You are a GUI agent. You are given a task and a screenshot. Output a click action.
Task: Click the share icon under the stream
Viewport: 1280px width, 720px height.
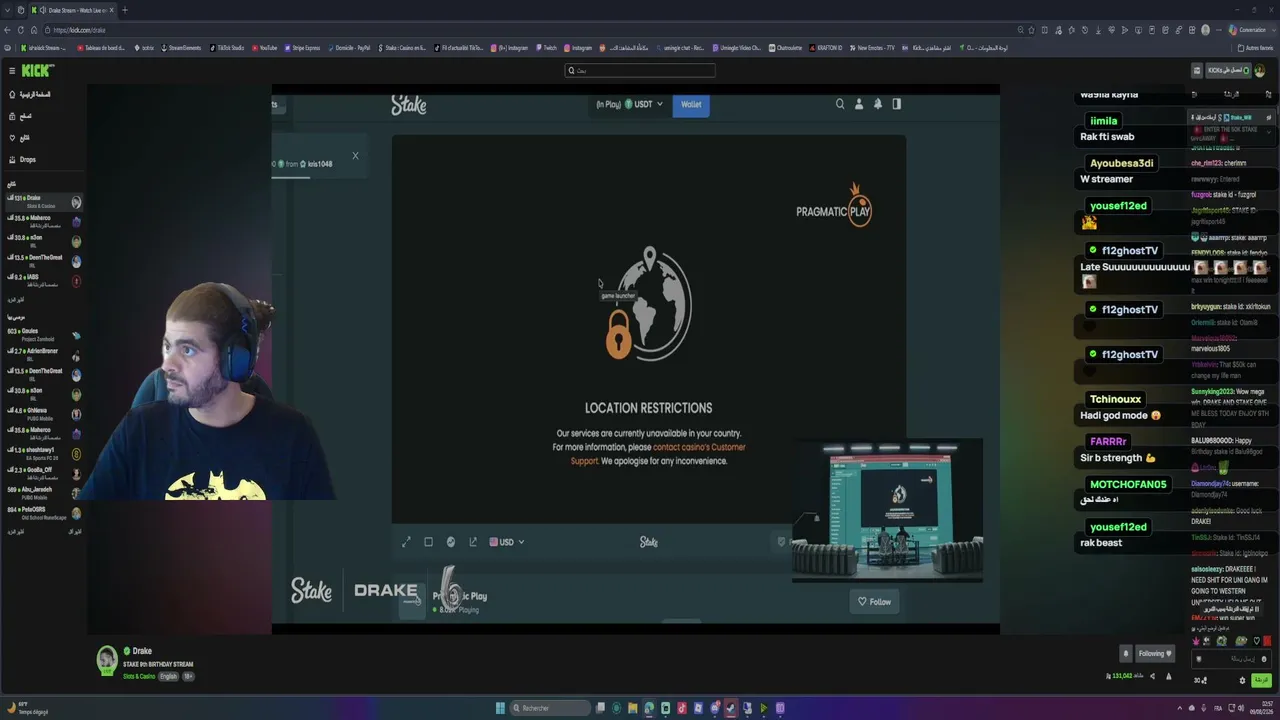pos(1152,677)
